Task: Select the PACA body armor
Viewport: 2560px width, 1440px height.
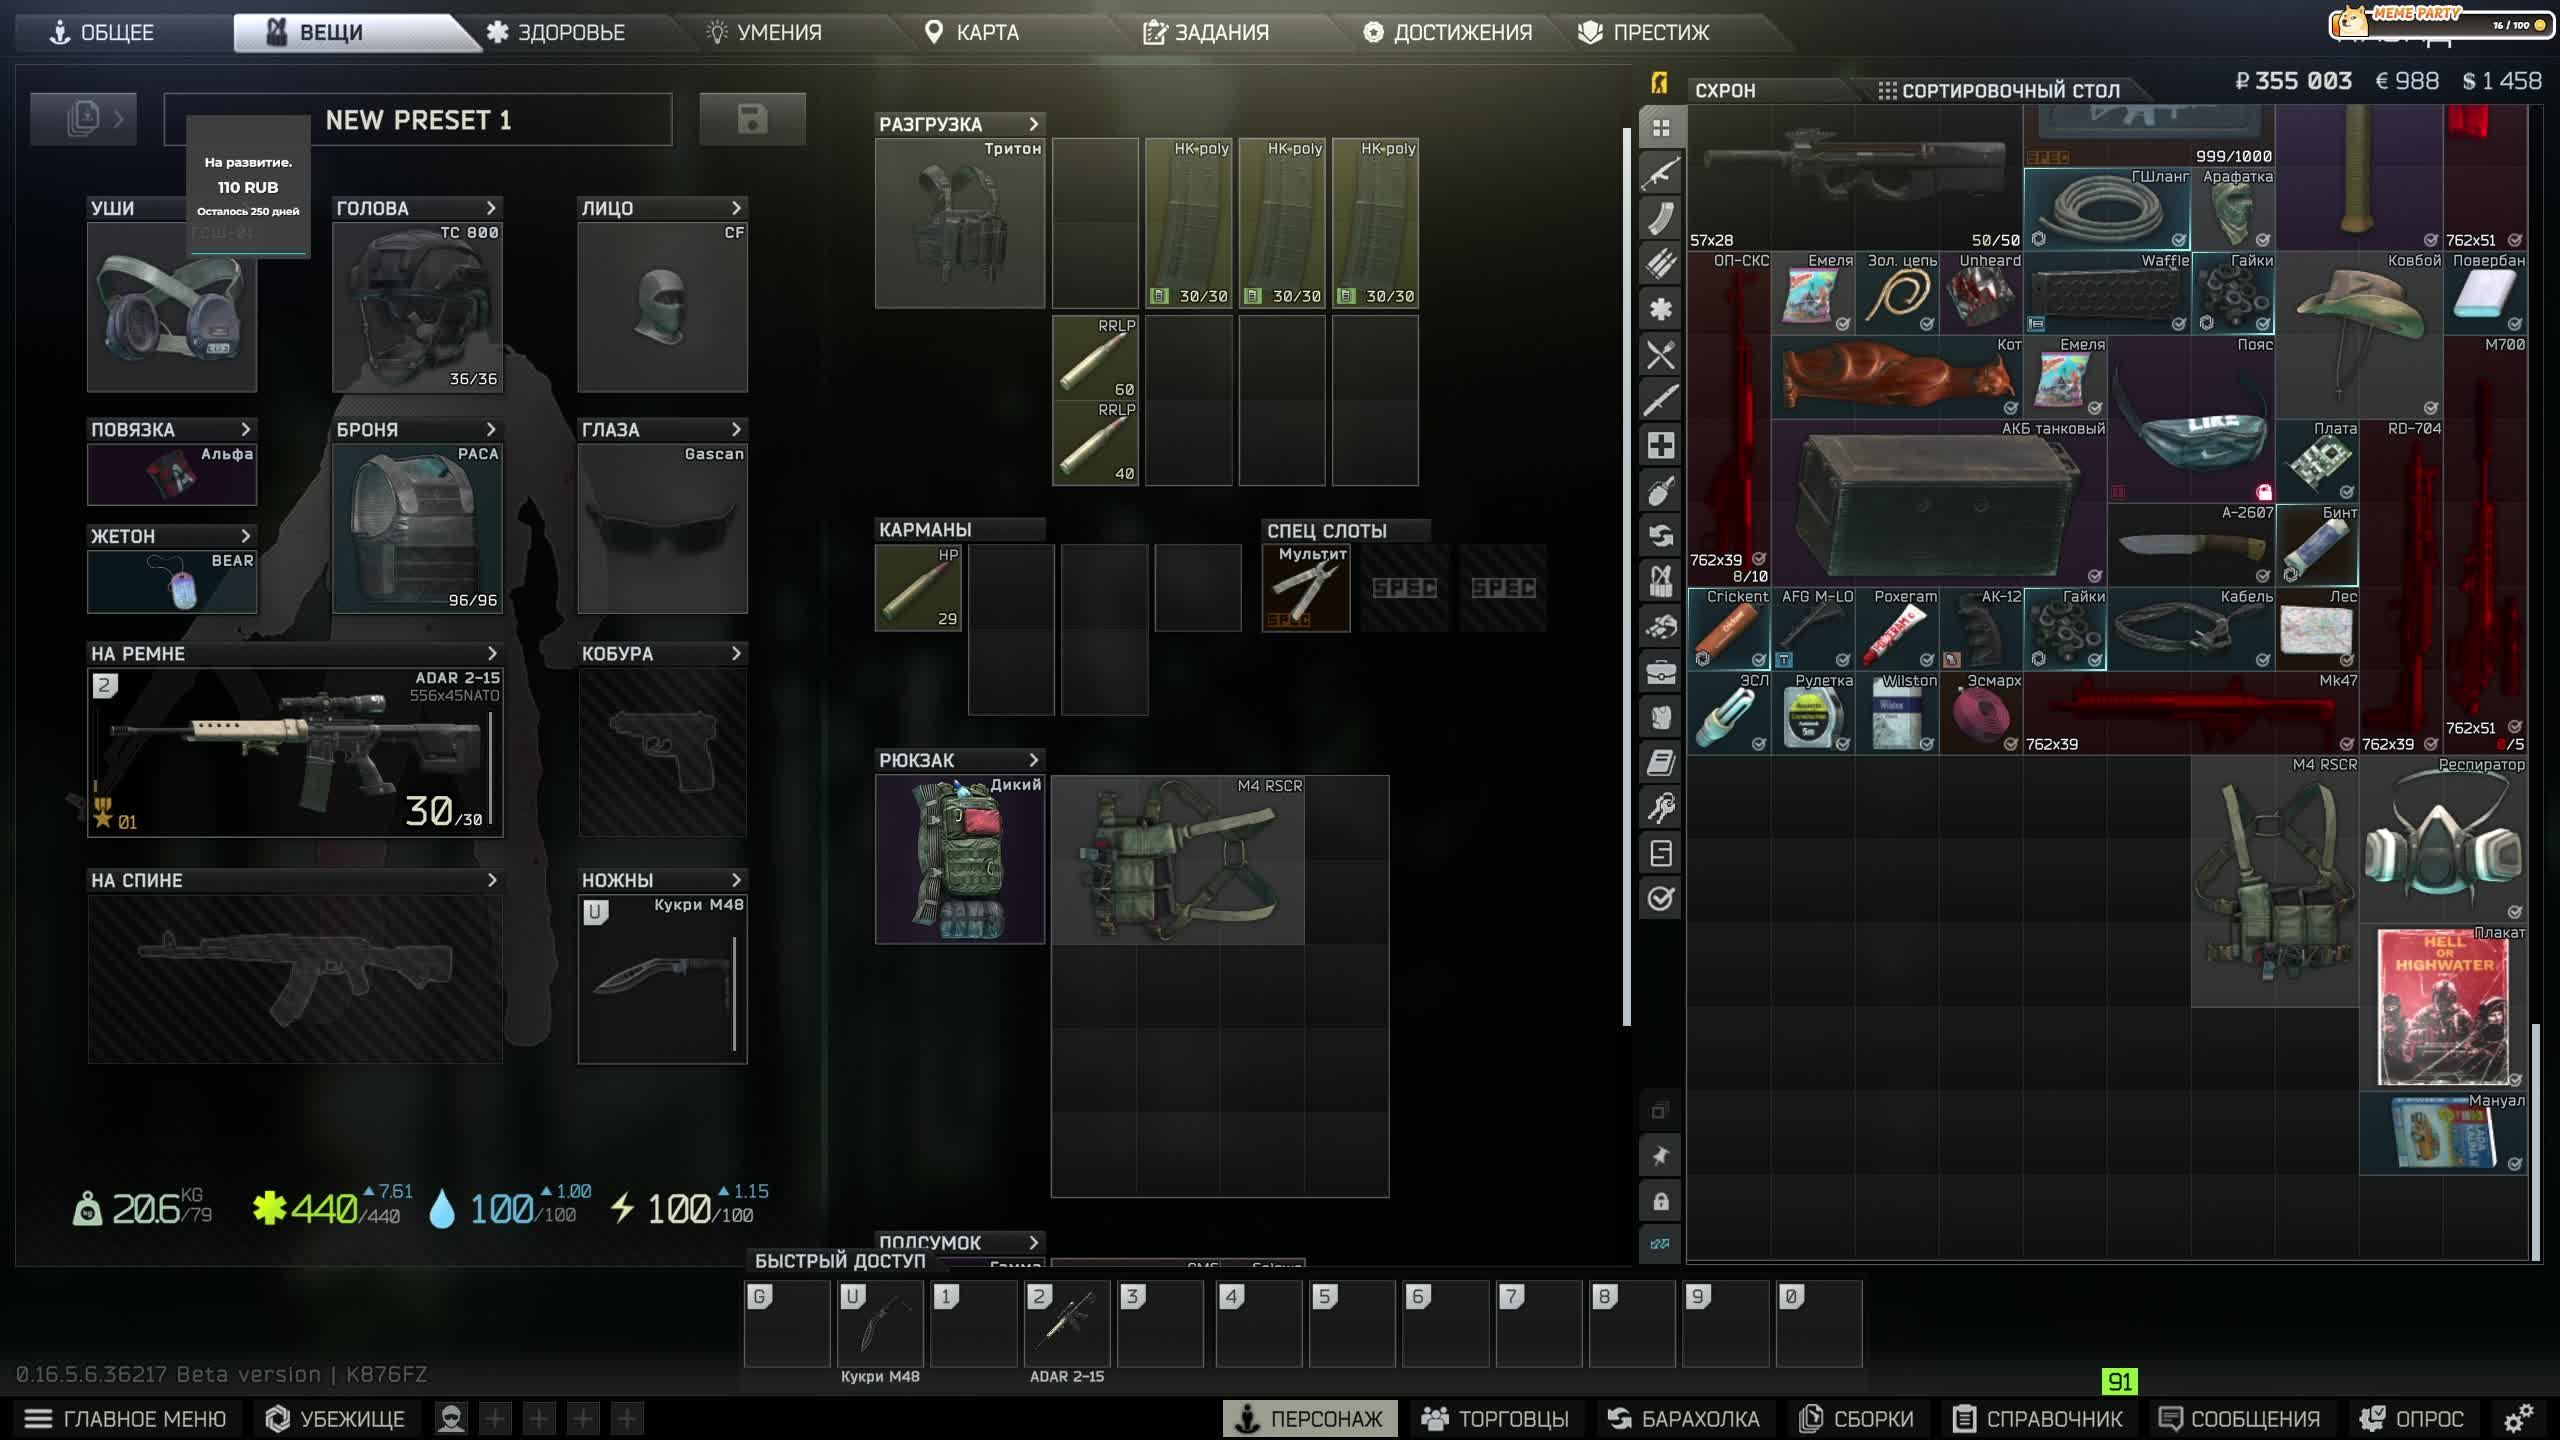Action: 417,528
